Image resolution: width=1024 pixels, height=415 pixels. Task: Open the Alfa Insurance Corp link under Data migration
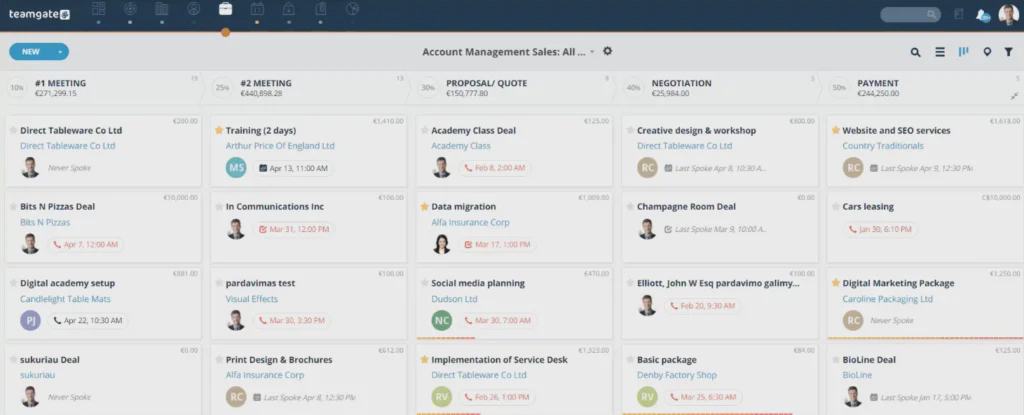[x=470, y=222]
